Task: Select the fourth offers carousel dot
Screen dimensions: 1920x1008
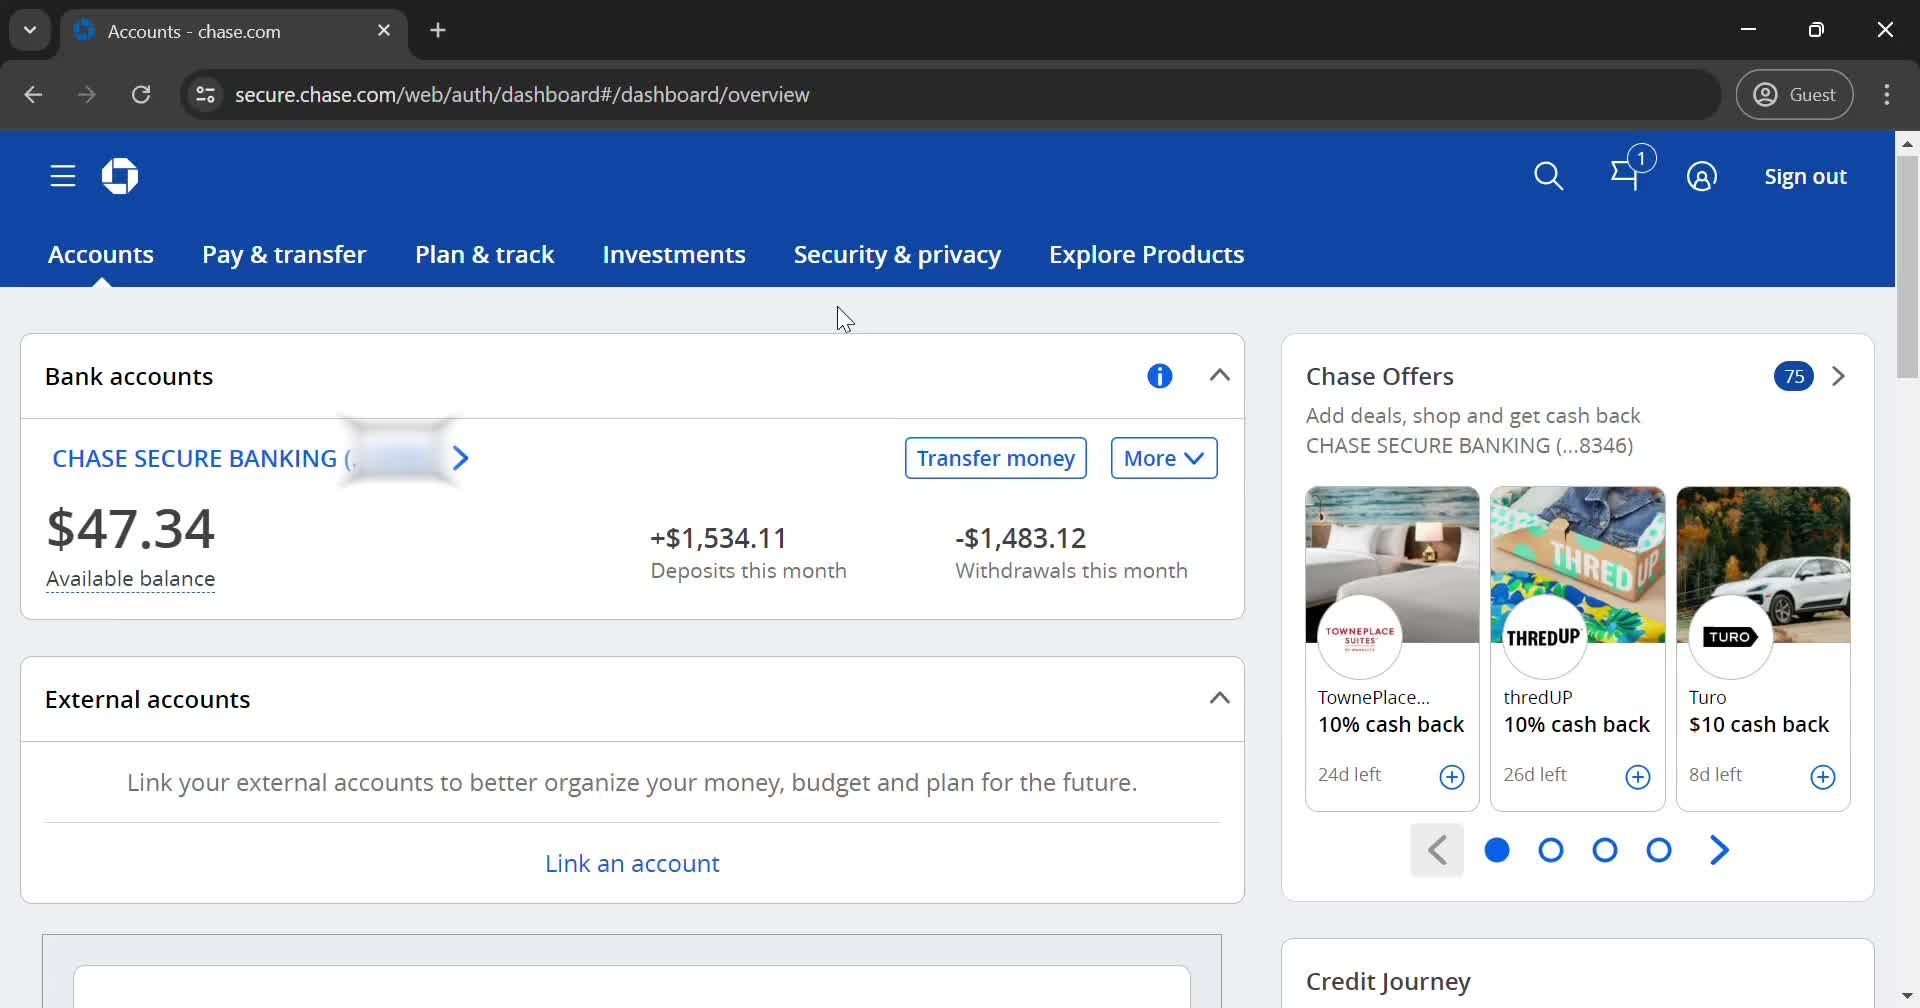Action: [1658, 850]
